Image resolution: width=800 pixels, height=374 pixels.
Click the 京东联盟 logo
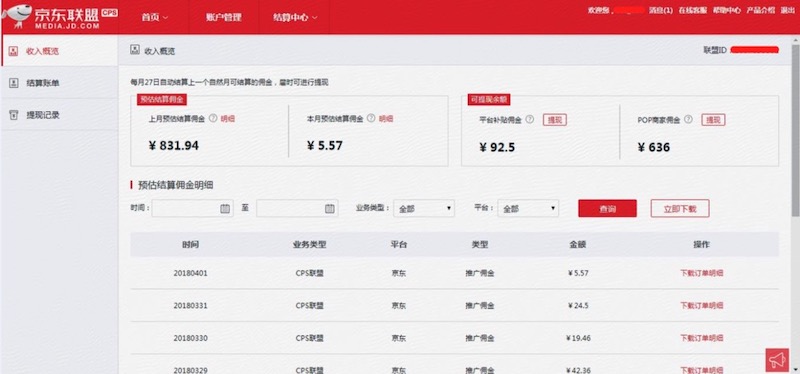60,16
